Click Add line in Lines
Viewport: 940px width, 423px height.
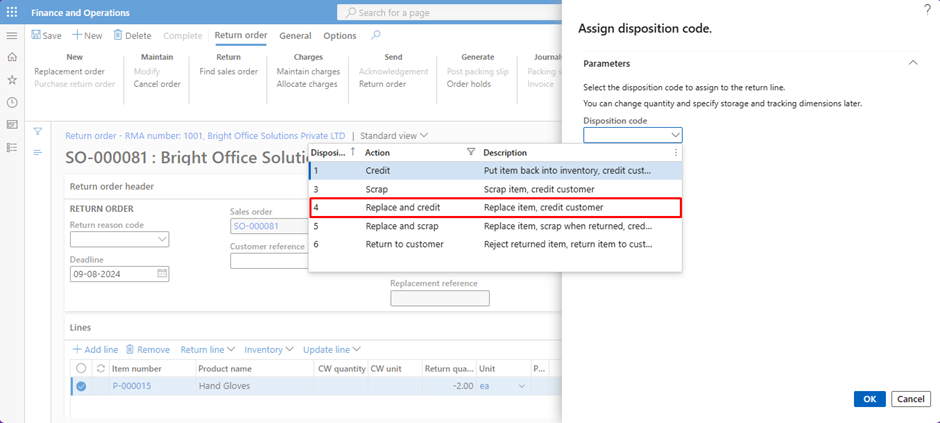pyautogui.click(x=95, y=349)
